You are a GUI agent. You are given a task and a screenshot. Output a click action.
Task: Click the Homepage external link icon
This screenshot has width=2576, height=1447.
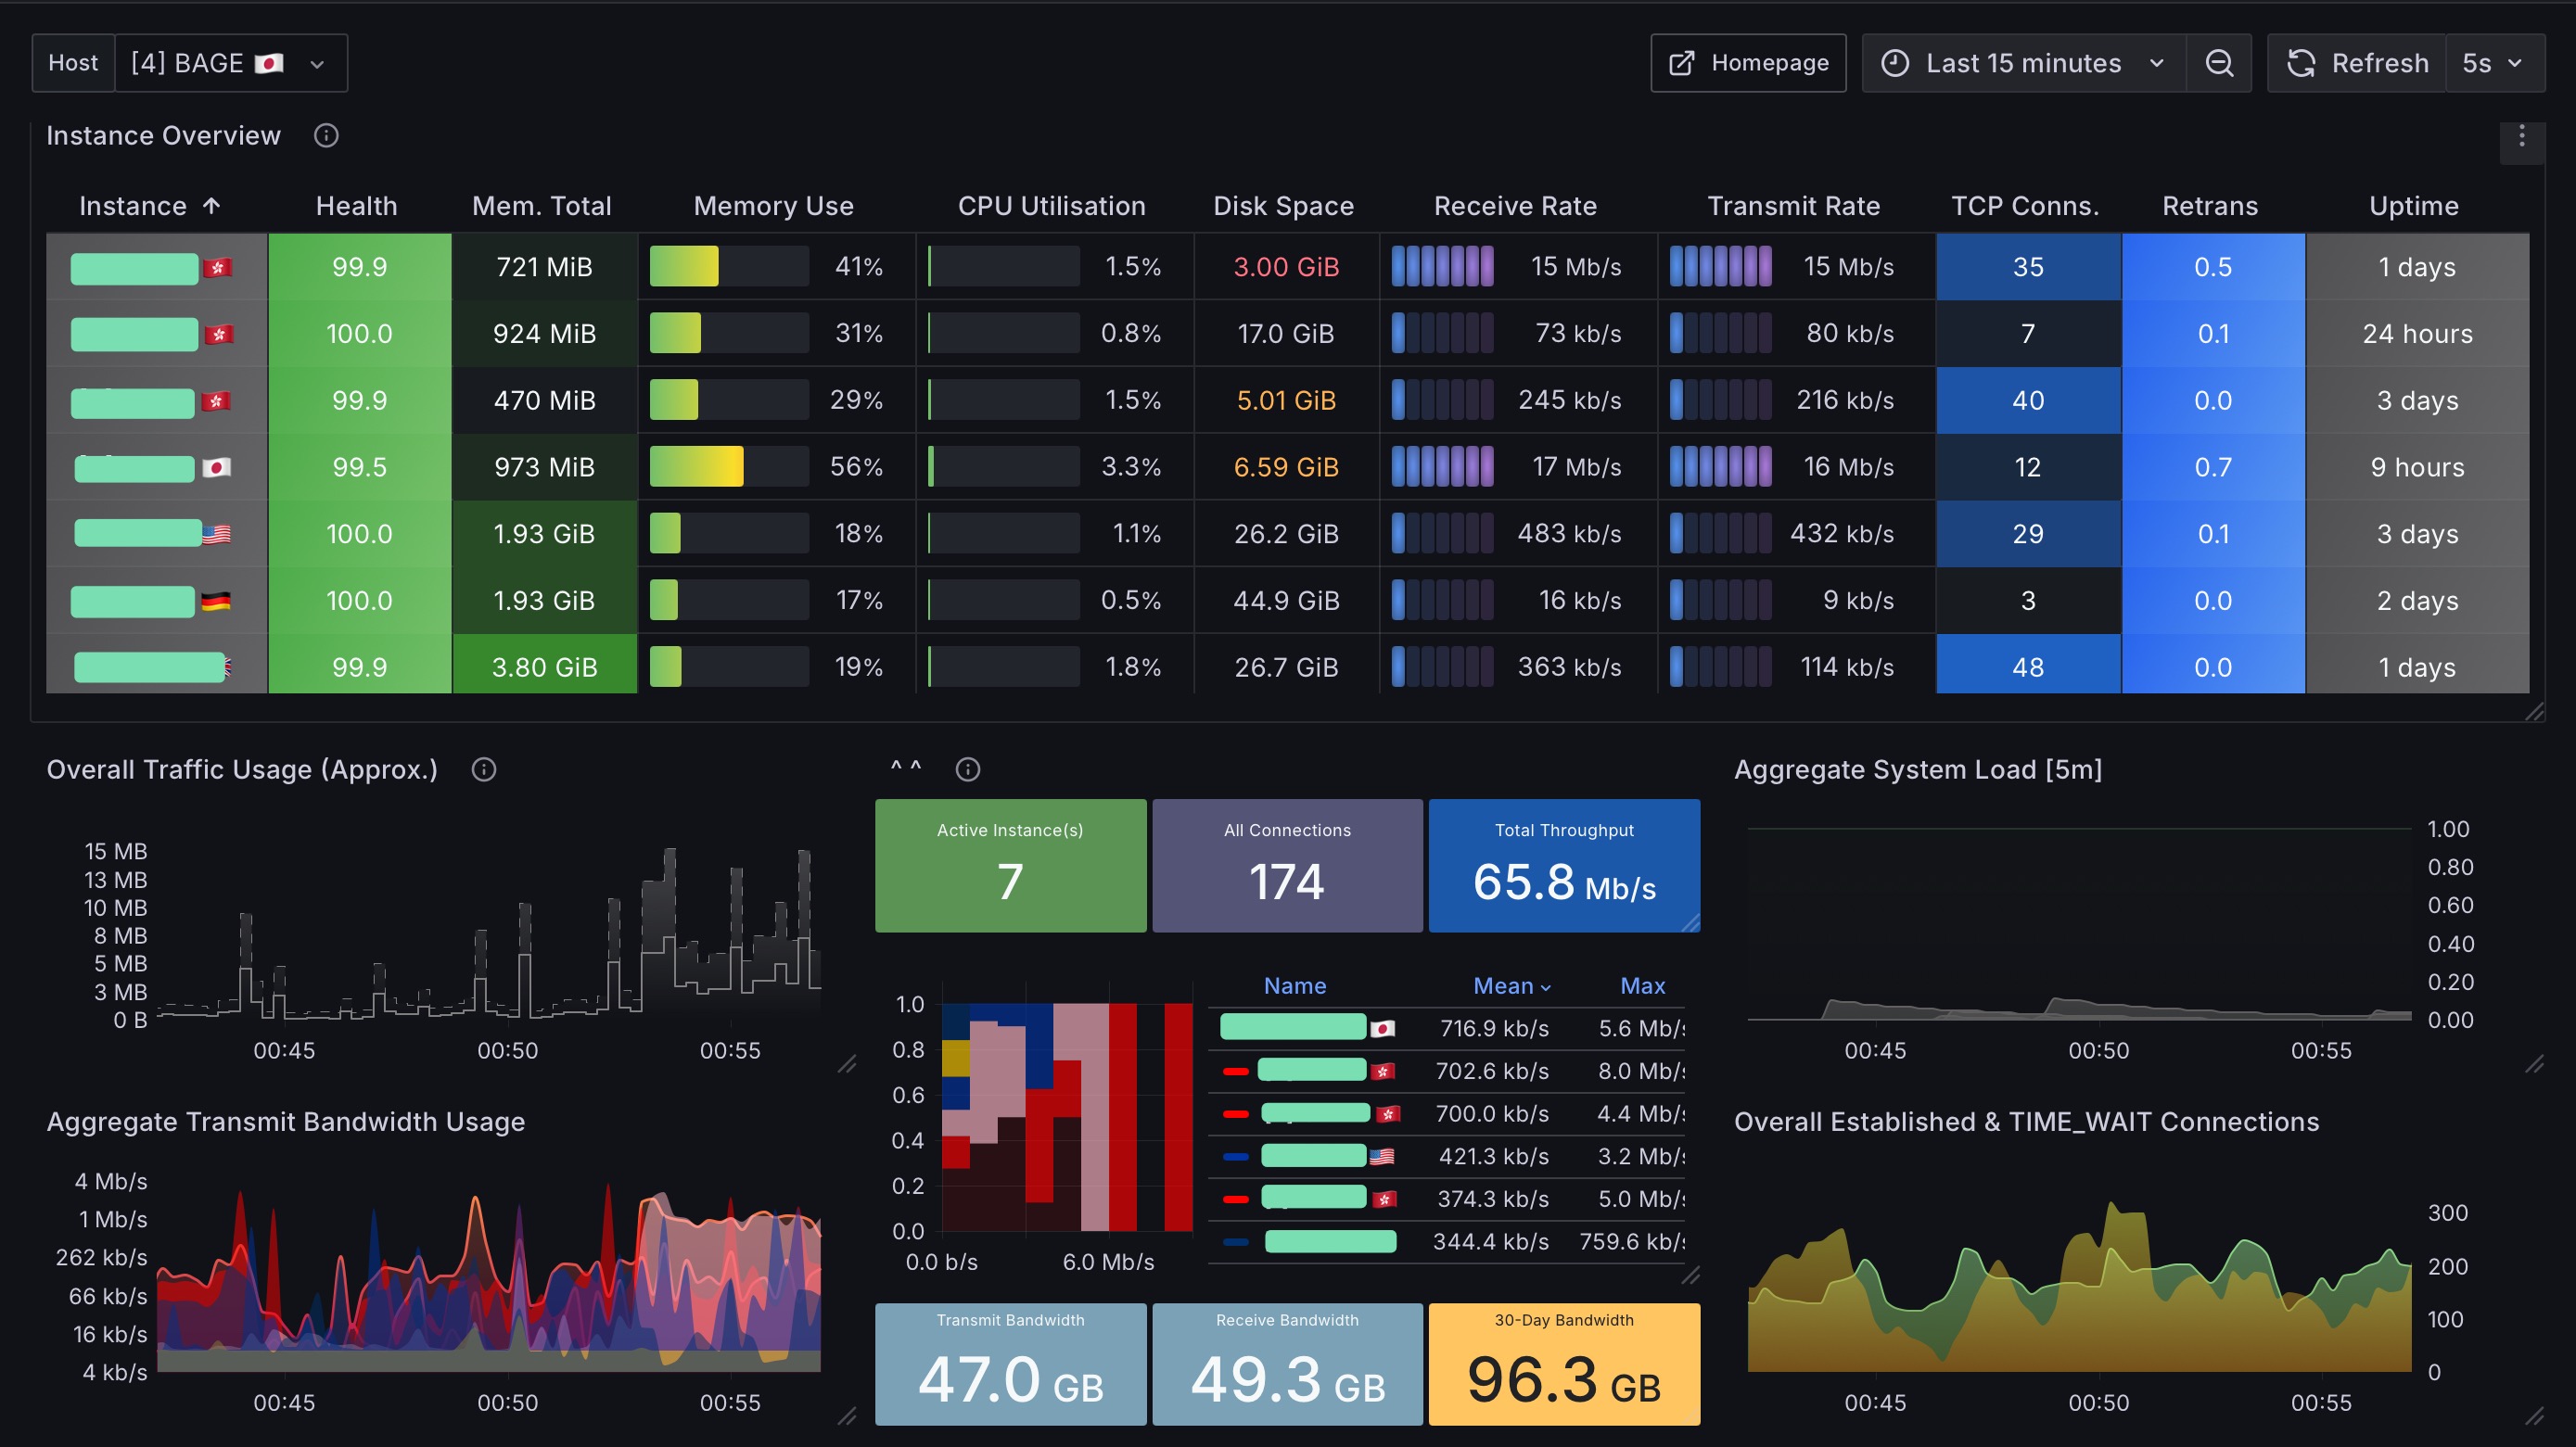pos(1682,63)
